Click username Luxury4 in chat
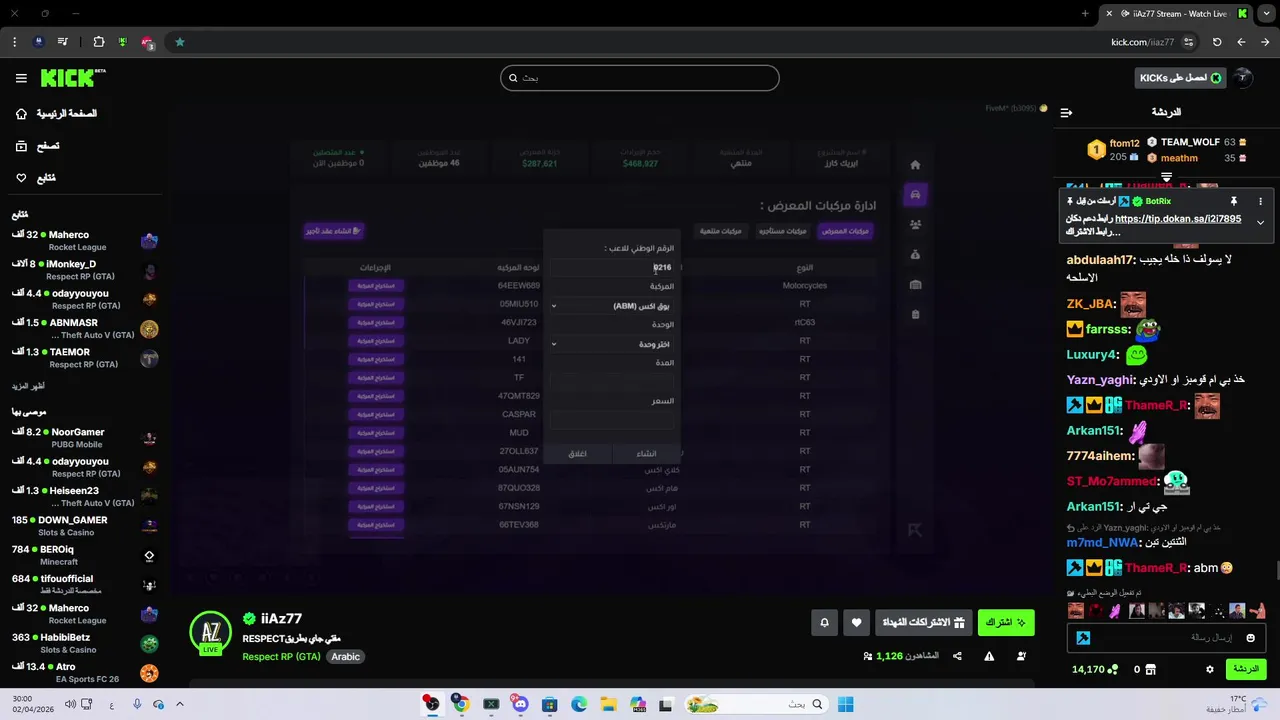The width and height of the screenshot is (1280, 720). (x=1091, y=355)
